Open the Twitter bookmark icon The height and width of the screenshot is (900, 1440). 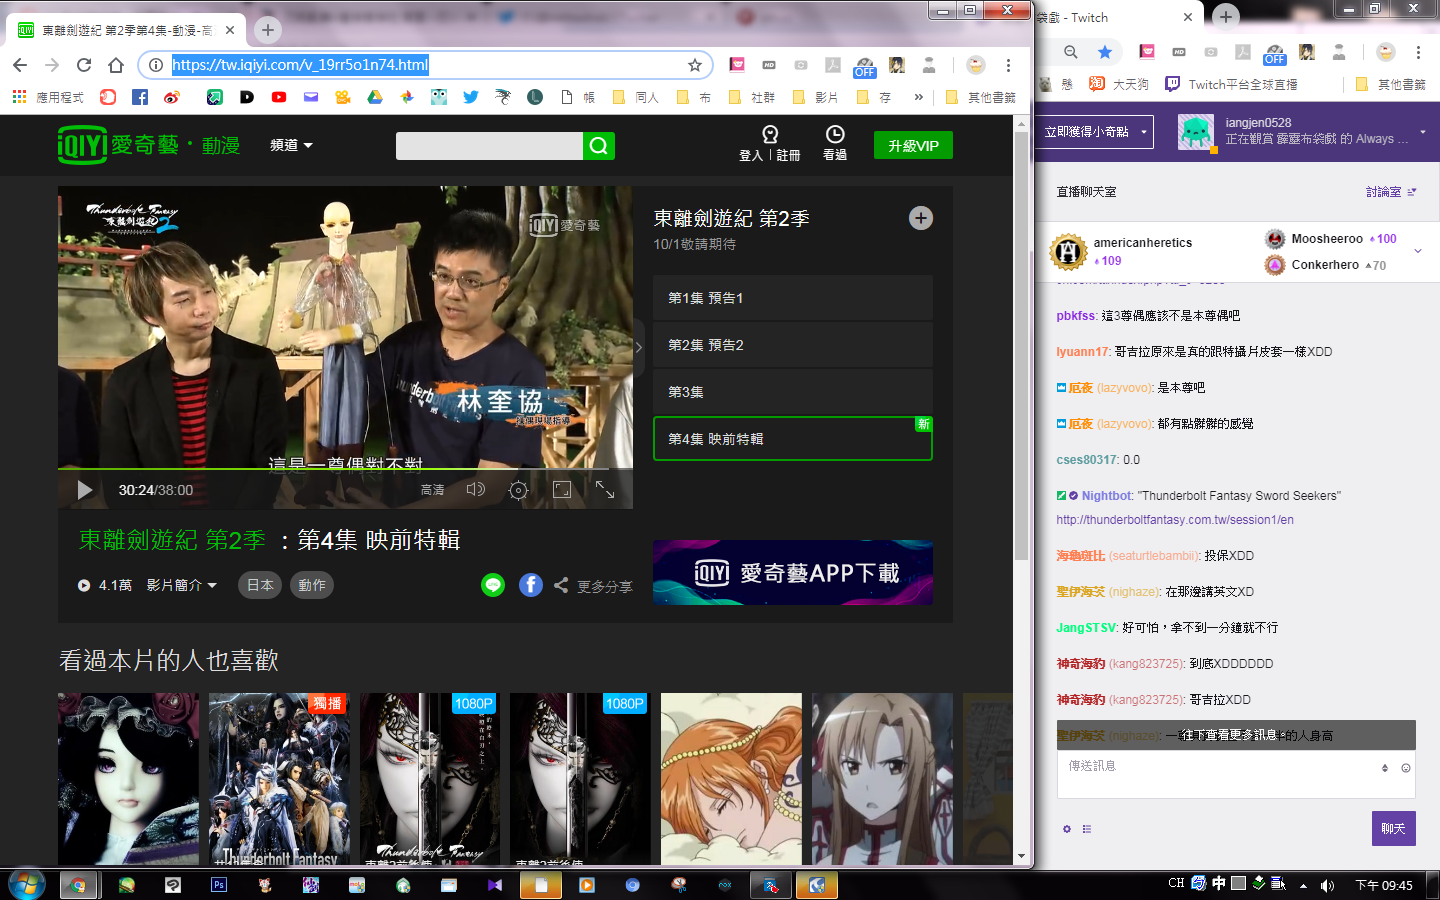[x=471, y=97]
